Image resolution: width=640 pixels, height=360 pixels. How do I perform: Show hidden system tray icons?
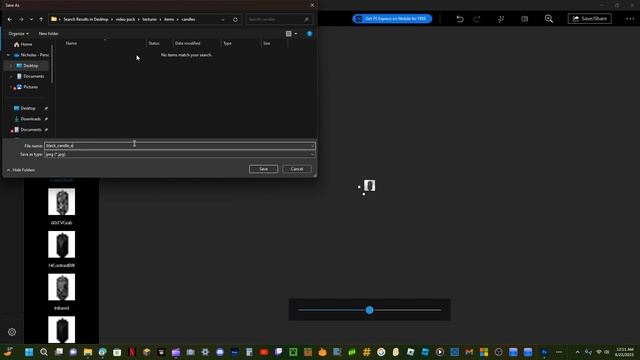click(x=577, y=352)
